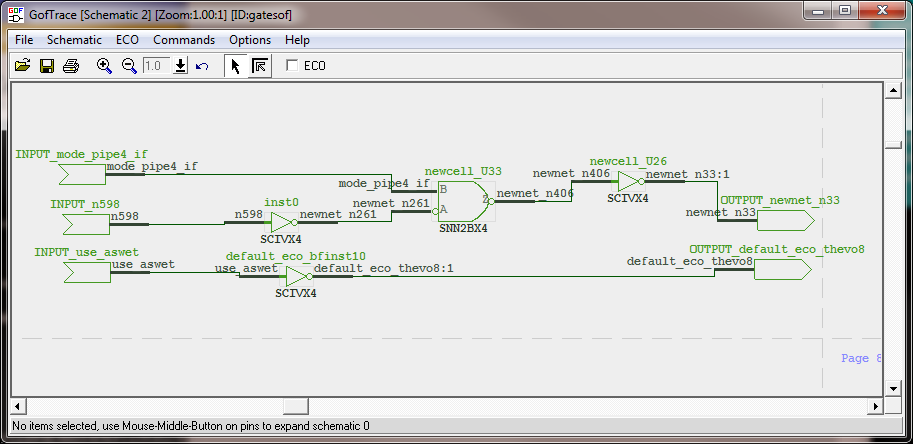Click the zoom down-arrow button beside 1.0
Viewport: 913px width, 444px height.
[180, 66]
